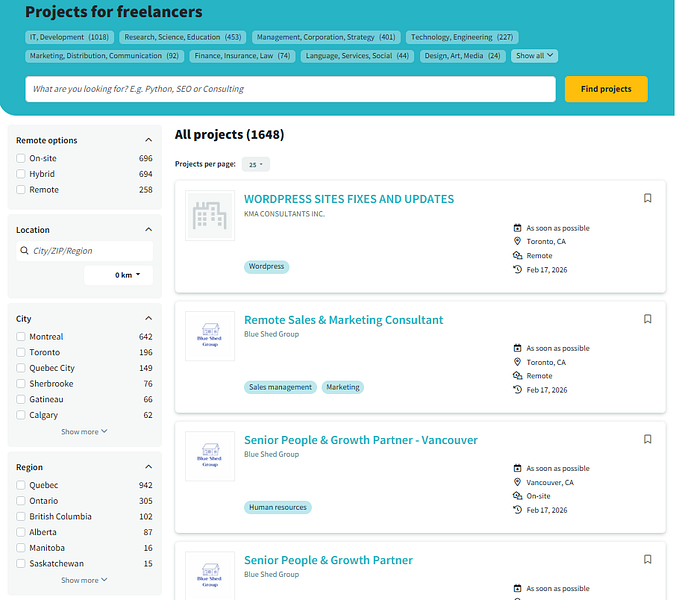The image size is (676, 600).
Task: Click the history clock icon on Vancouver partner card
Action: click(x=517, y=509)
